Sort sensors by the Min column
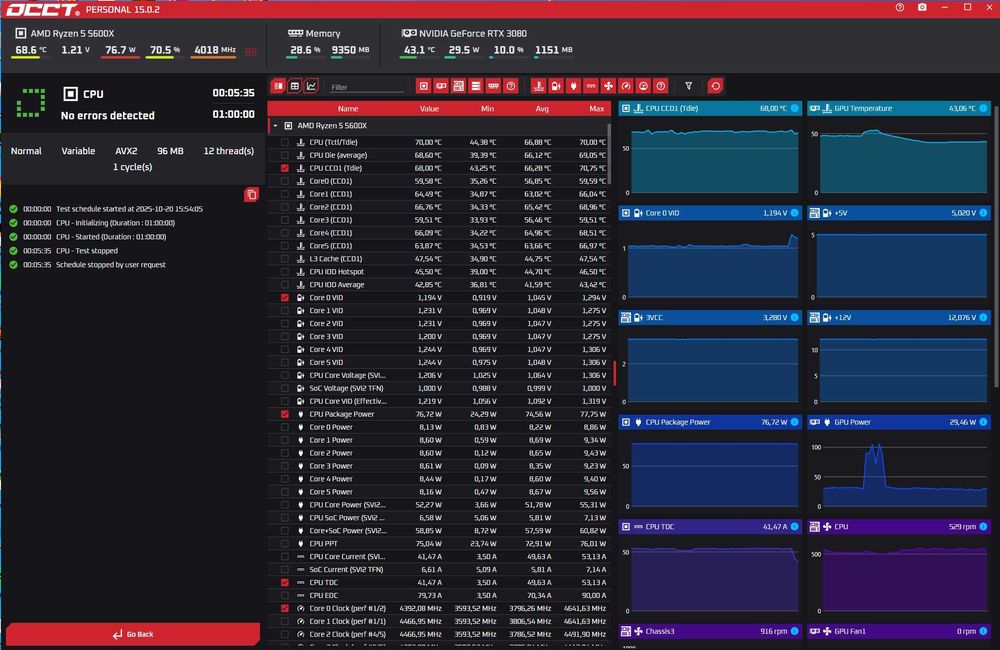 (x=487, y=109)
